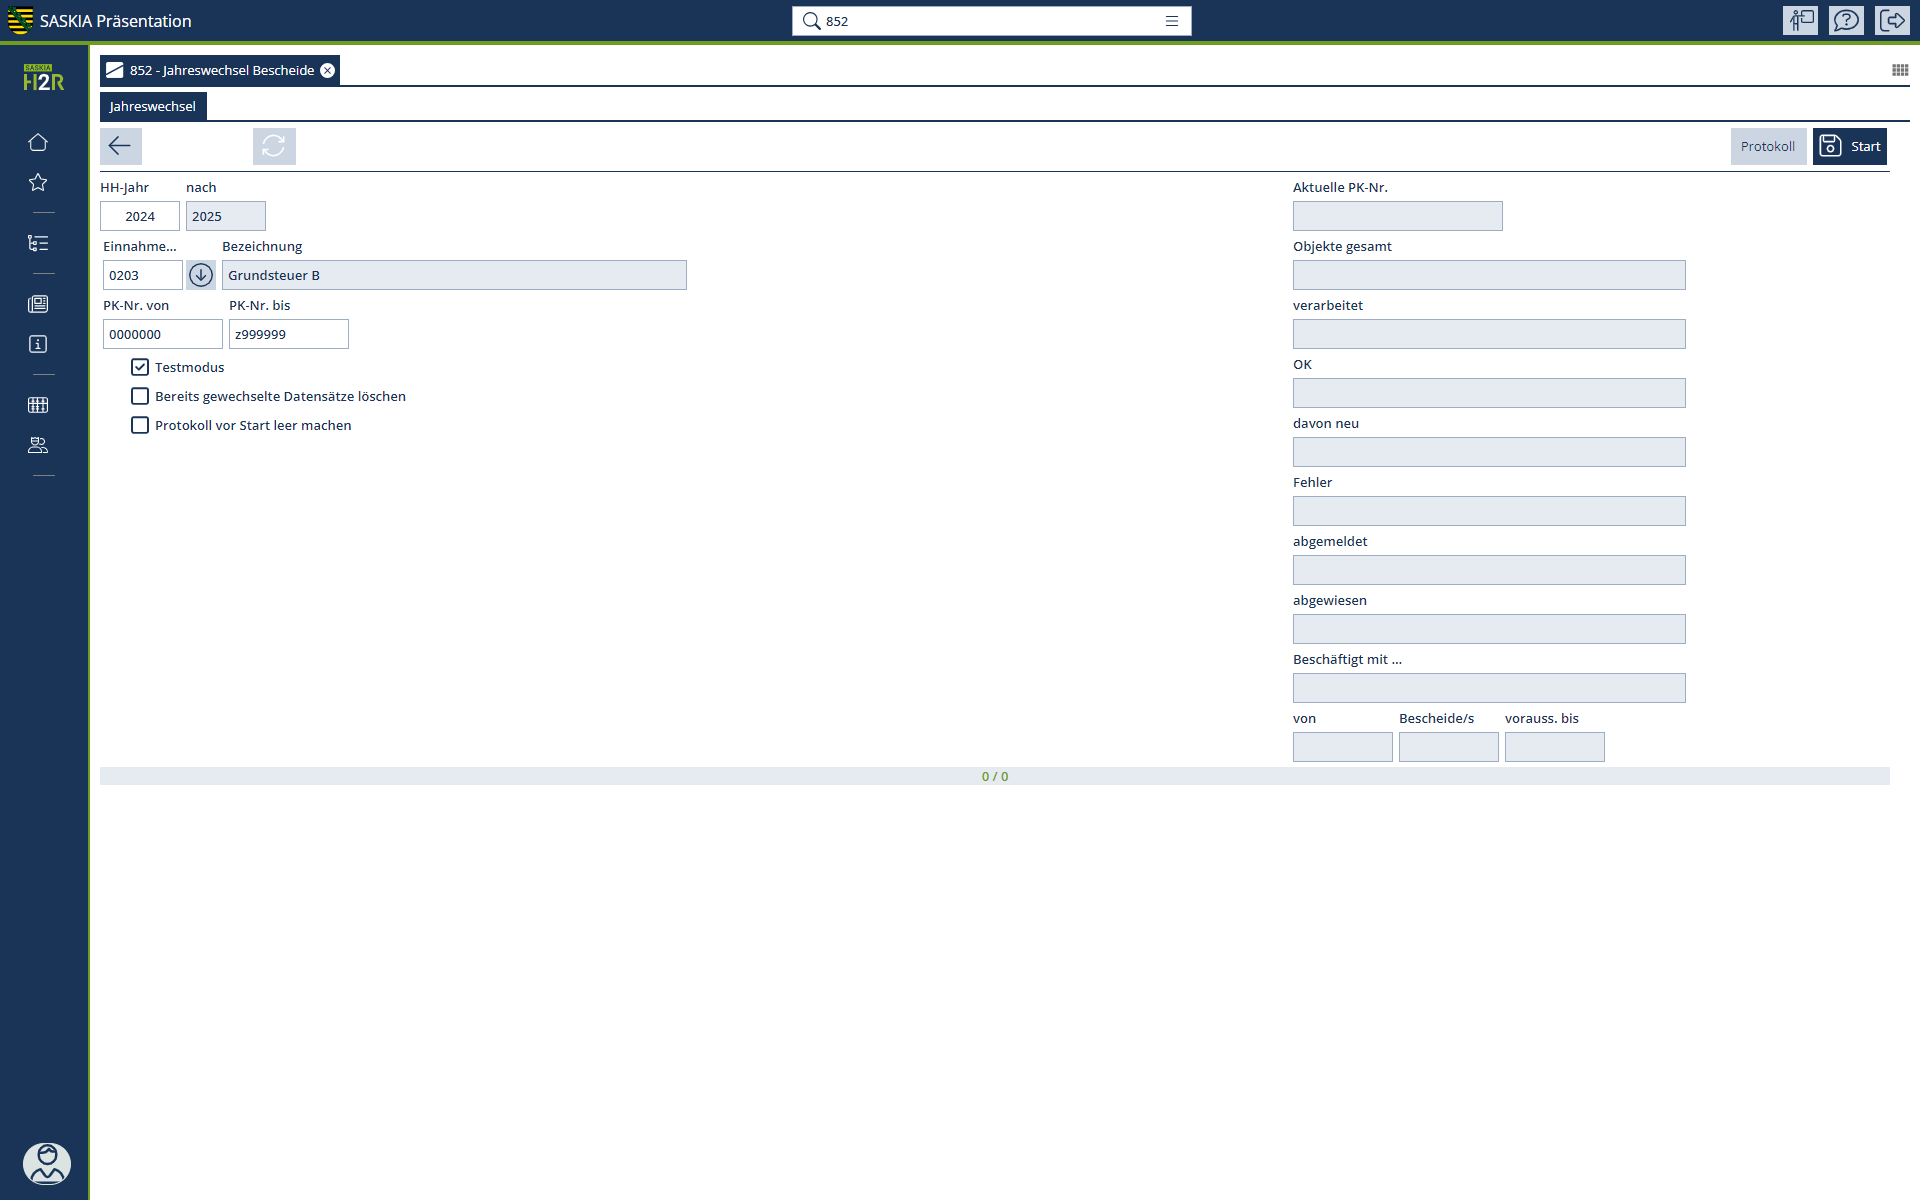Open the help chat icon top right

pos(1846,20)
